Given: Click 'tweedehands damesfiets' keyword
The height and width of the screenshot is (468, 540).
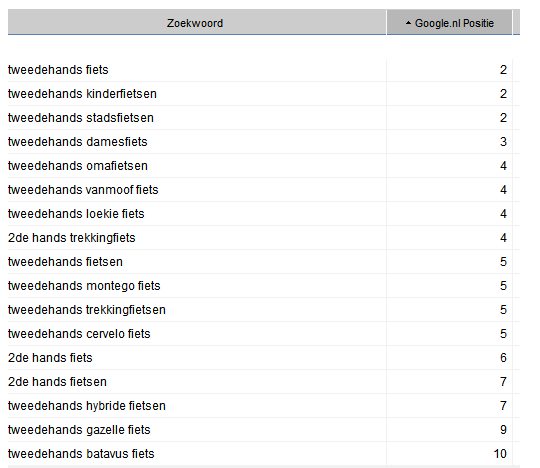Looking at the screenshot, I should pos(77,142).
